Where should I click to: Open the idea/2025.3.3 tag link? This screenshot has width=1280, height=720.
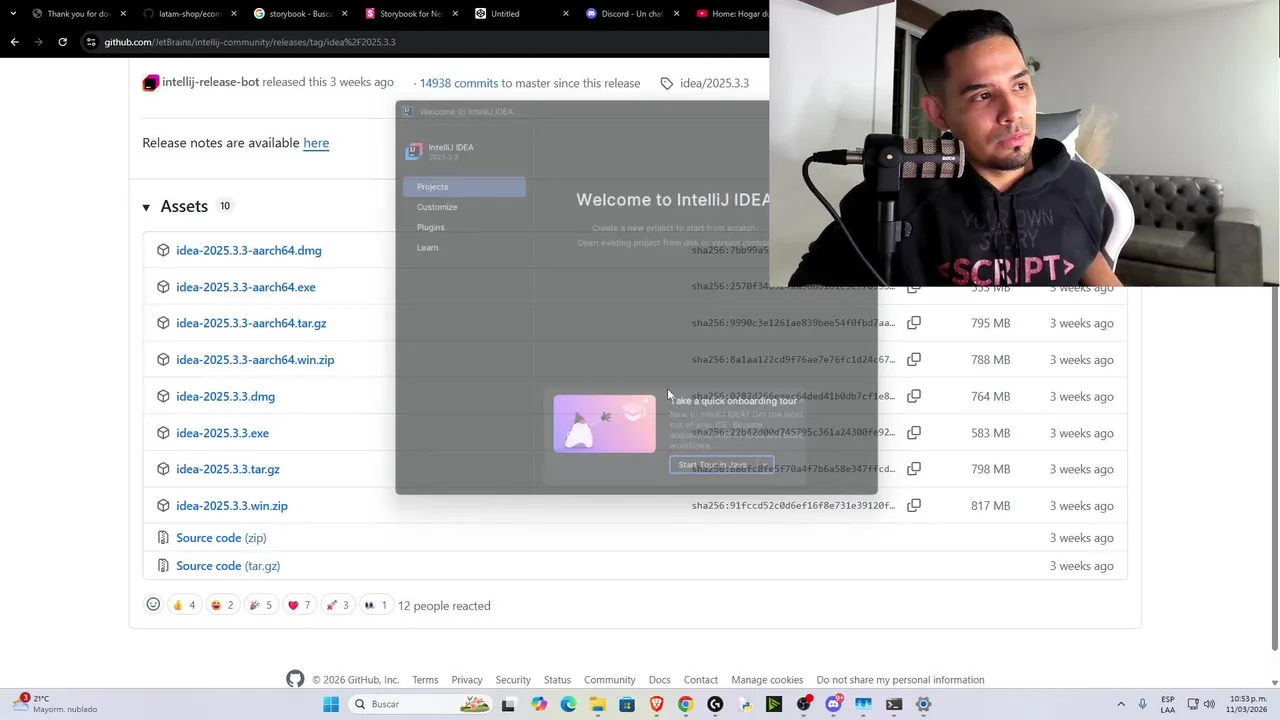714,83
